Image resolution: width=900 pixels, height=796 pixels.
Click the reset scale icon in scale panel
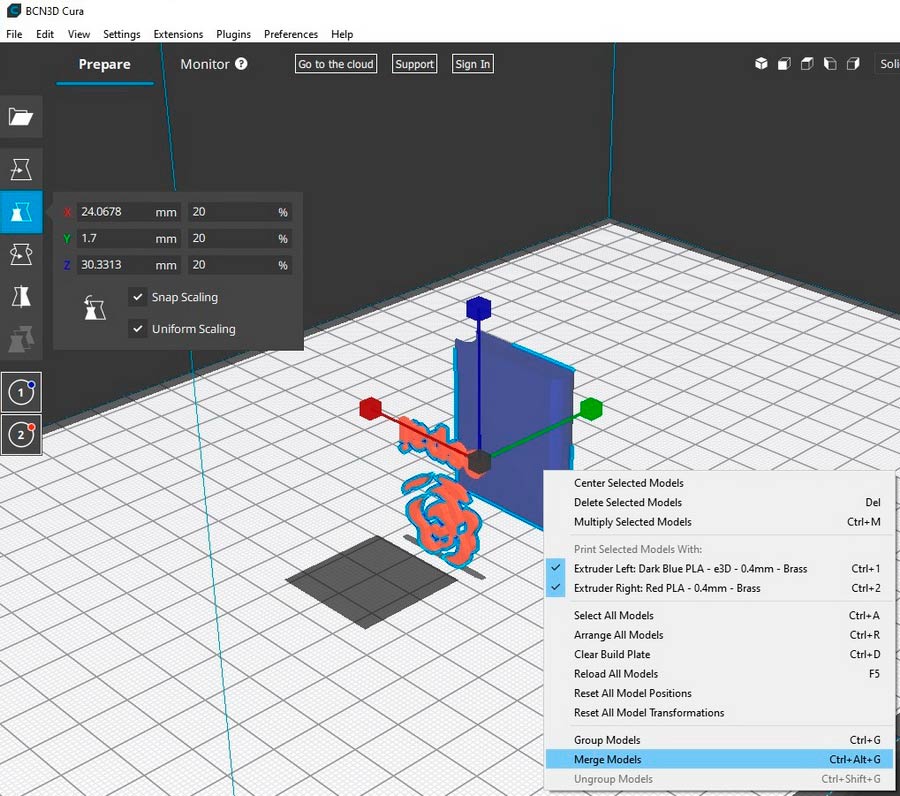[94, 309]
